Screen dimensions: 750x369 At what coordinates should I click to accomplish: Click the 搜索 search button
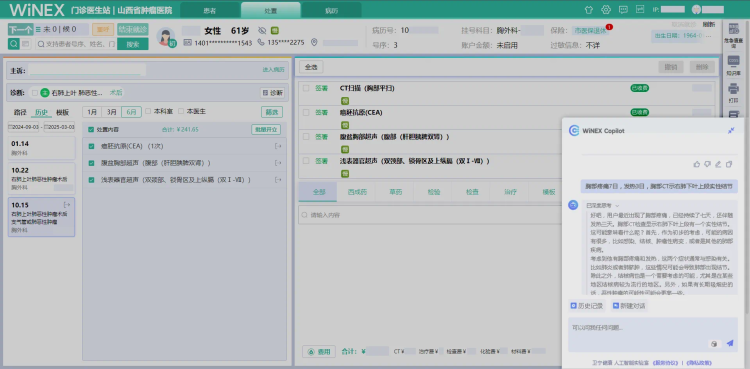click(132, 44)
